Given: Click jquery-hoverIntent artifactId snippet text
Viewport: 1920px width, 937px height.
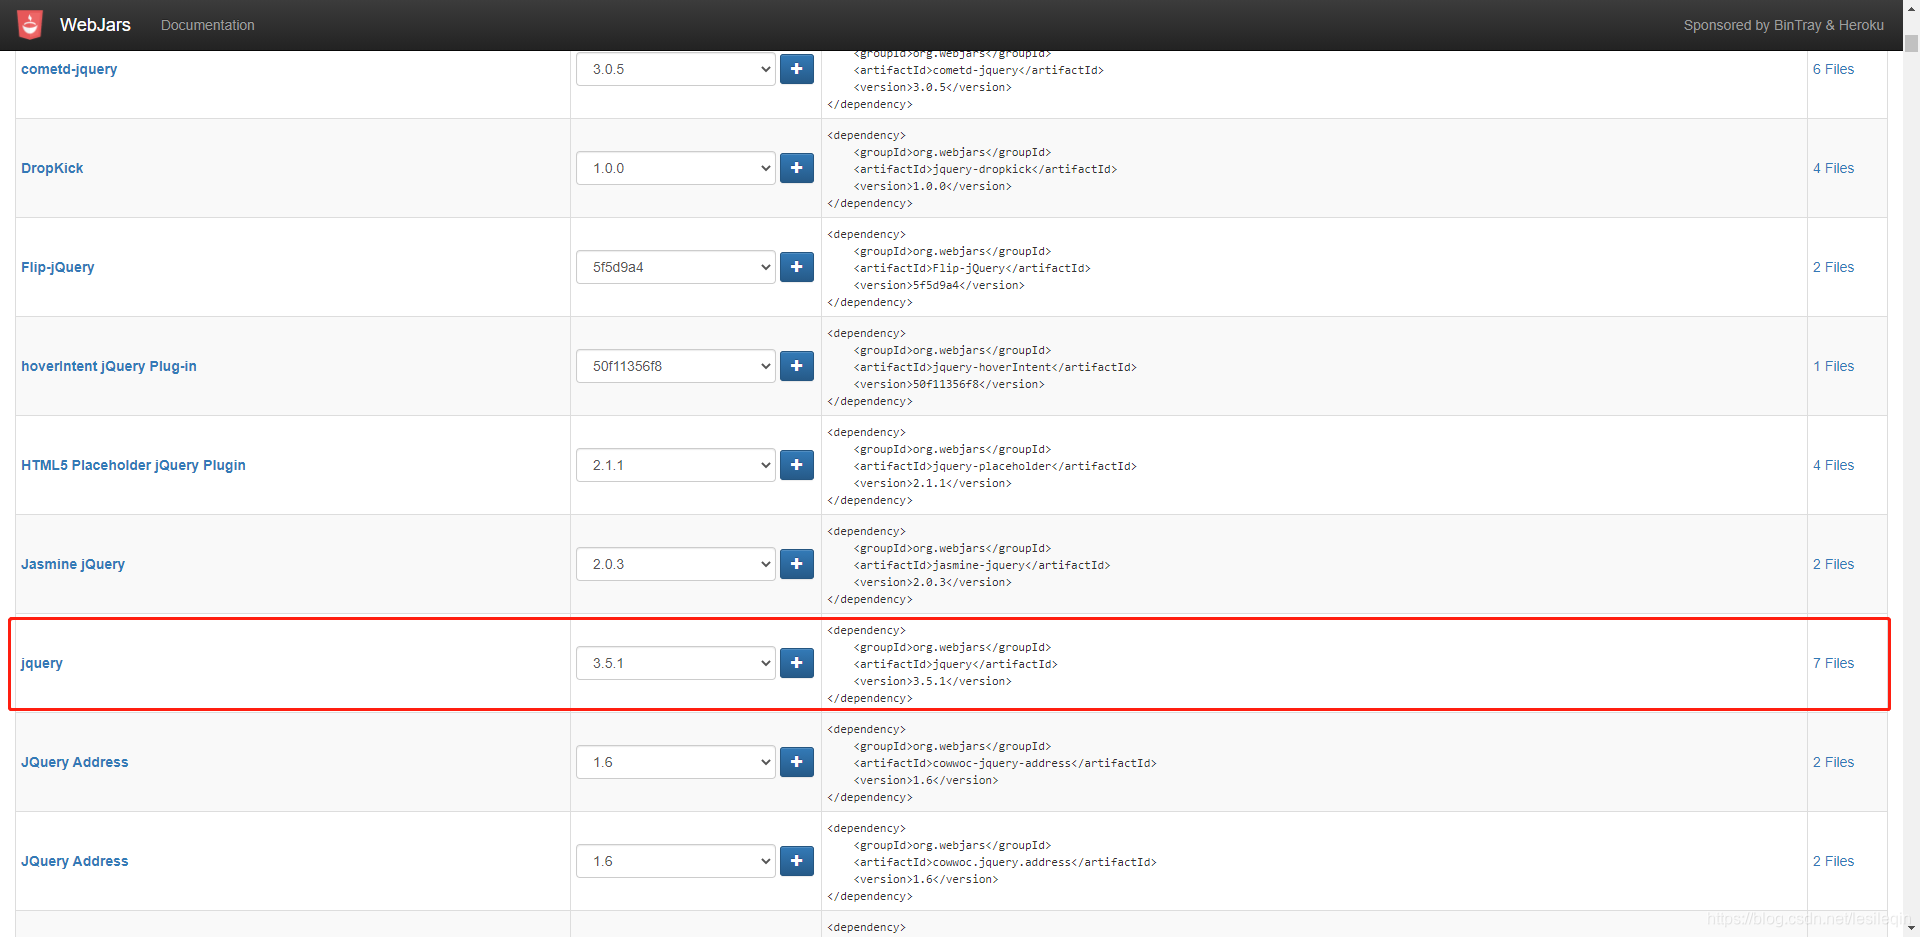Looking at the screenshot, I should click(995, 367).
